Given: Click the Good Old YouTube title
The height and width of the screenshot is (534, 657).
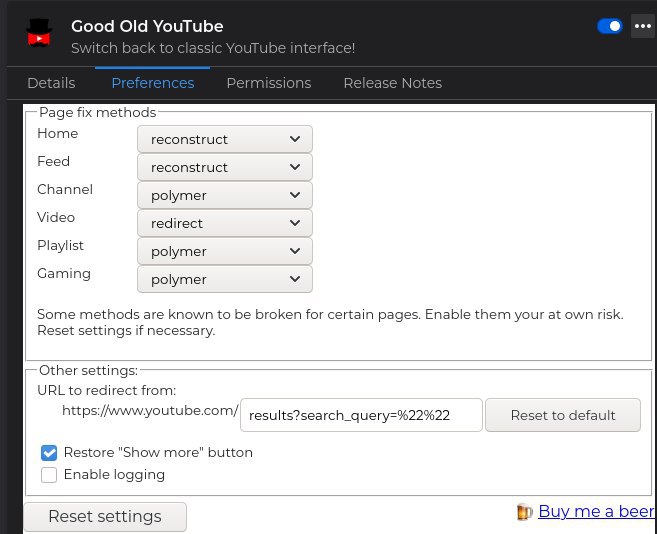Looking at the screenshot, I should pos(147,26).
